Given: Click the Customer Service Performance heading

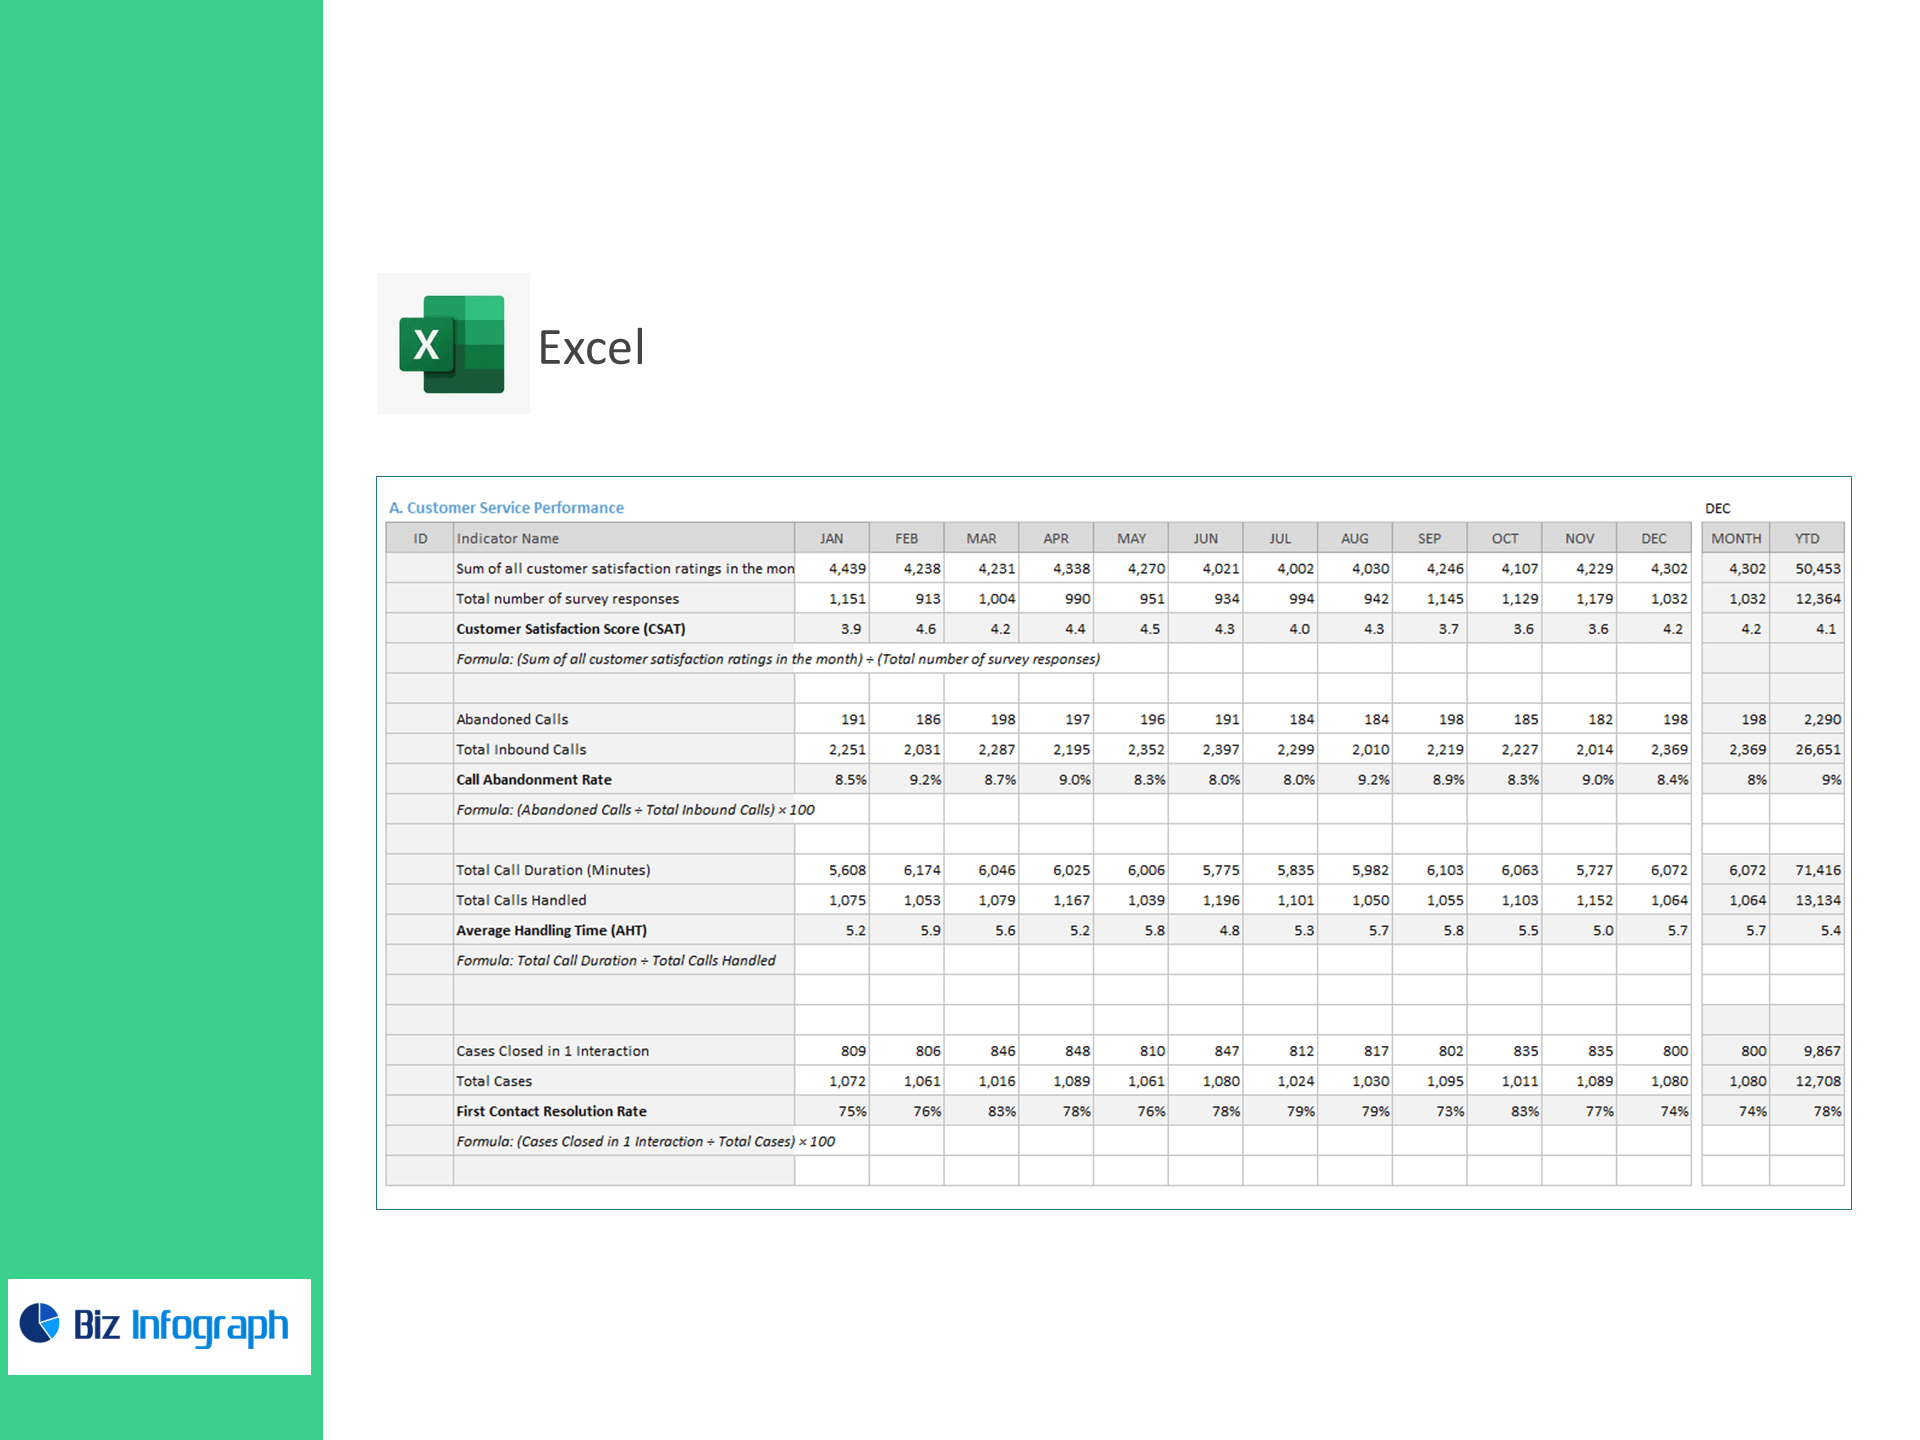Looking at the screenshot, I should click(x=506, y=508).
